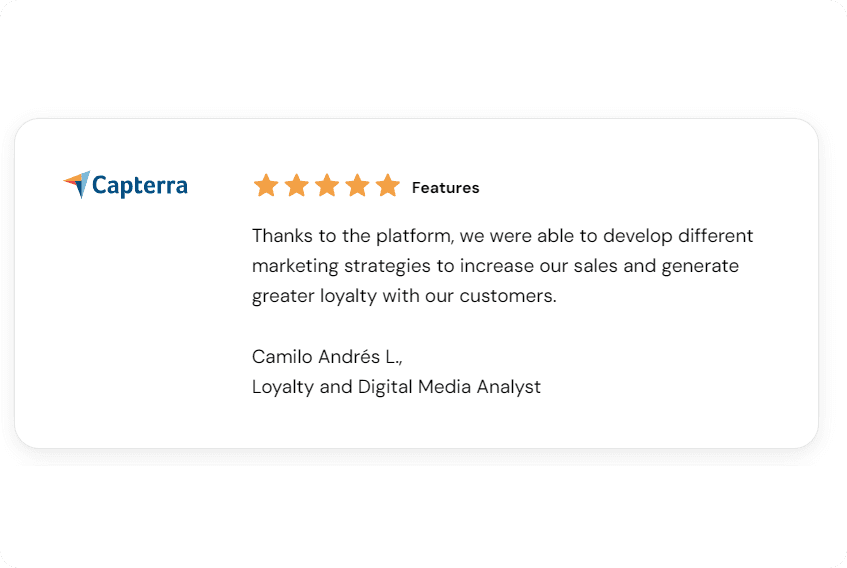The image size is (847, 568).
Task: Click the Capterra wordmark text
Action: [x=139, y=185]
